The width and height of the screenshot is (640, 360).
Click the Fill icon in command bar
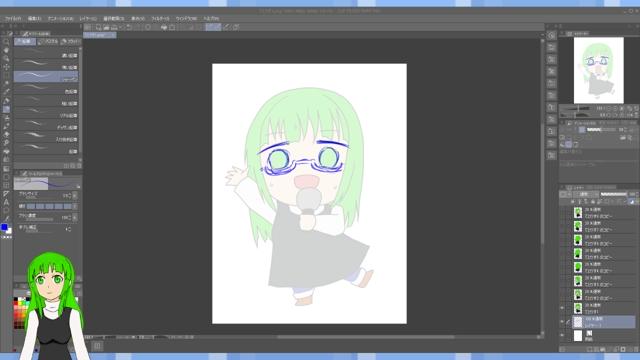(x=164, y=27)
